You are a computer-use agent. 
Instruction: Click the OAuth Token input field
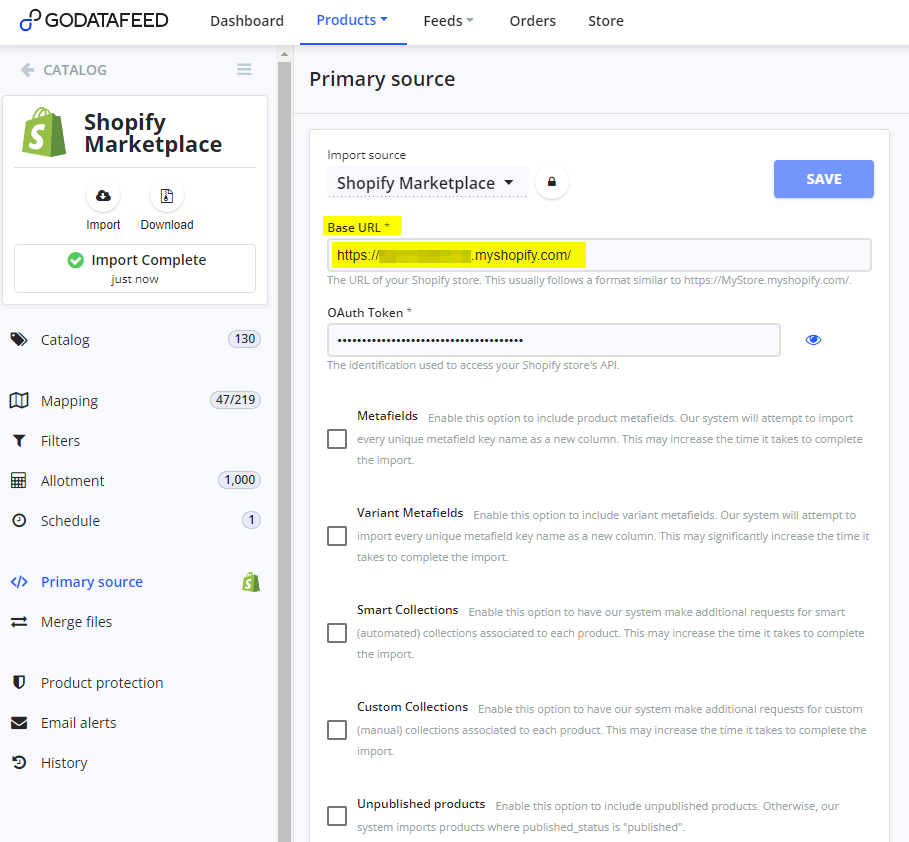pos(554,340)
